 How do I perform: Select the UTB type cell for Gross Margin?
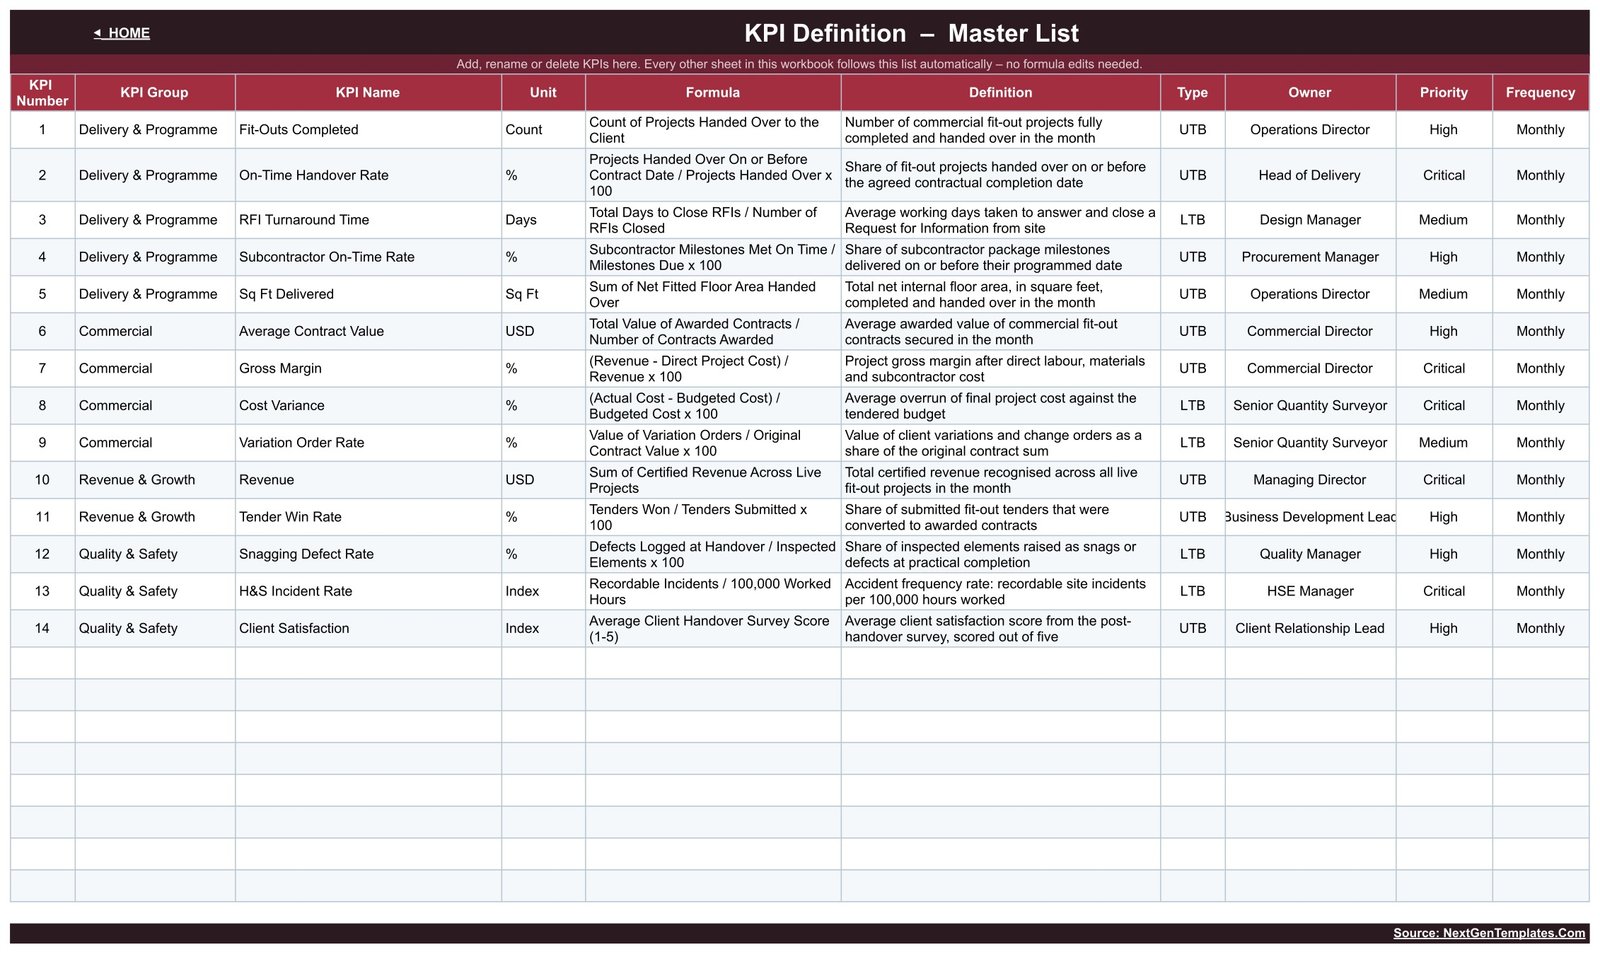(x=1192, y=368)
